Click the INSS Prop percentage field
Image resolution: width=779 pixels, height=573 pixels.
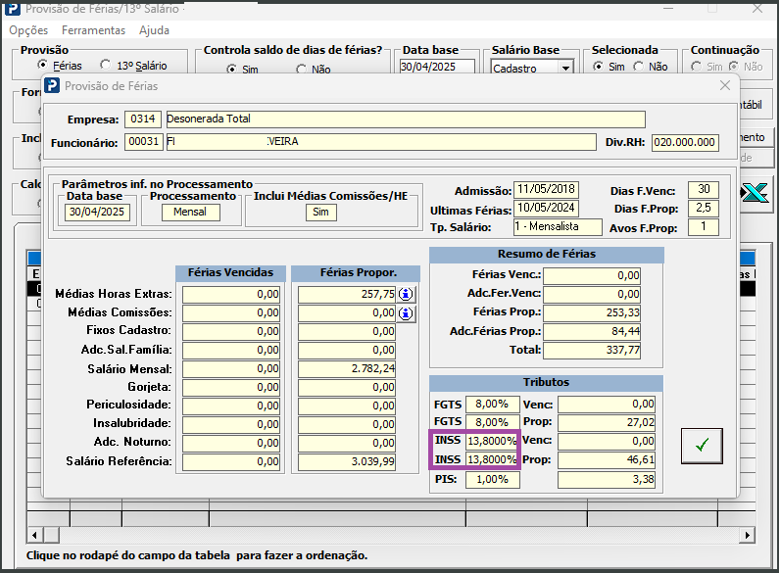click(x=490, y=460)
